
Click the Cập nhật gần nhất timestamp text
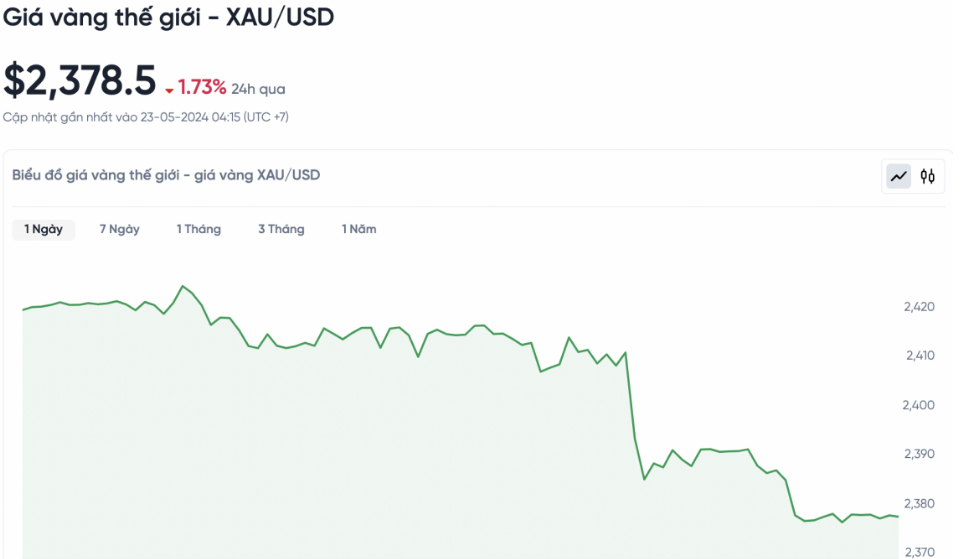pos(146,117)
